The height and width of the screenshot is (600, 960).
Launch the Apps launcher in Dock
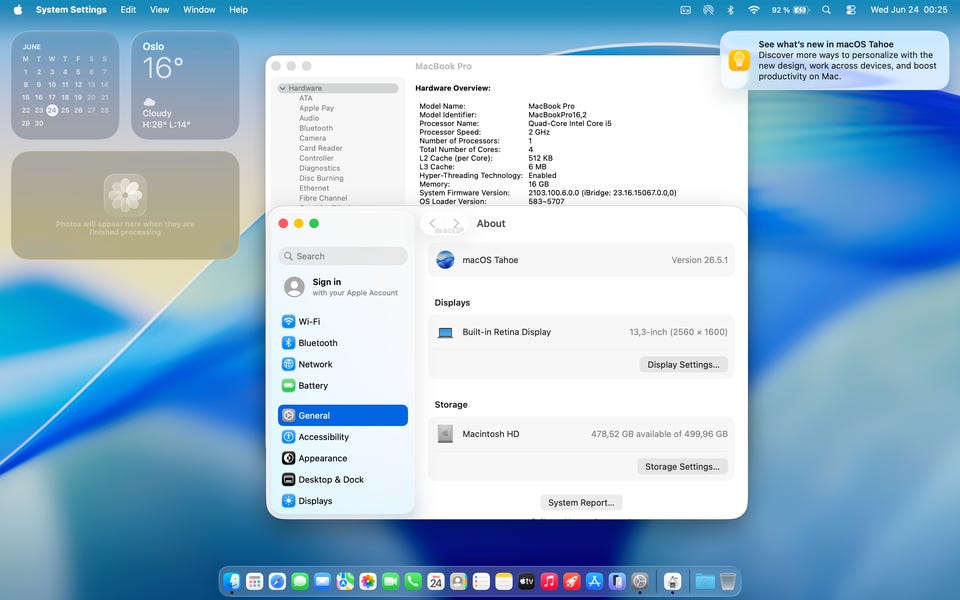(x=254, y=581)
